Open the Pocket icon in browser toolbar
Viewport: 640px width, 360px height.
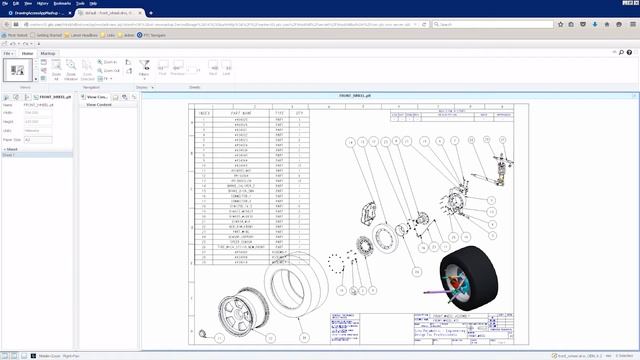[583, 24]
